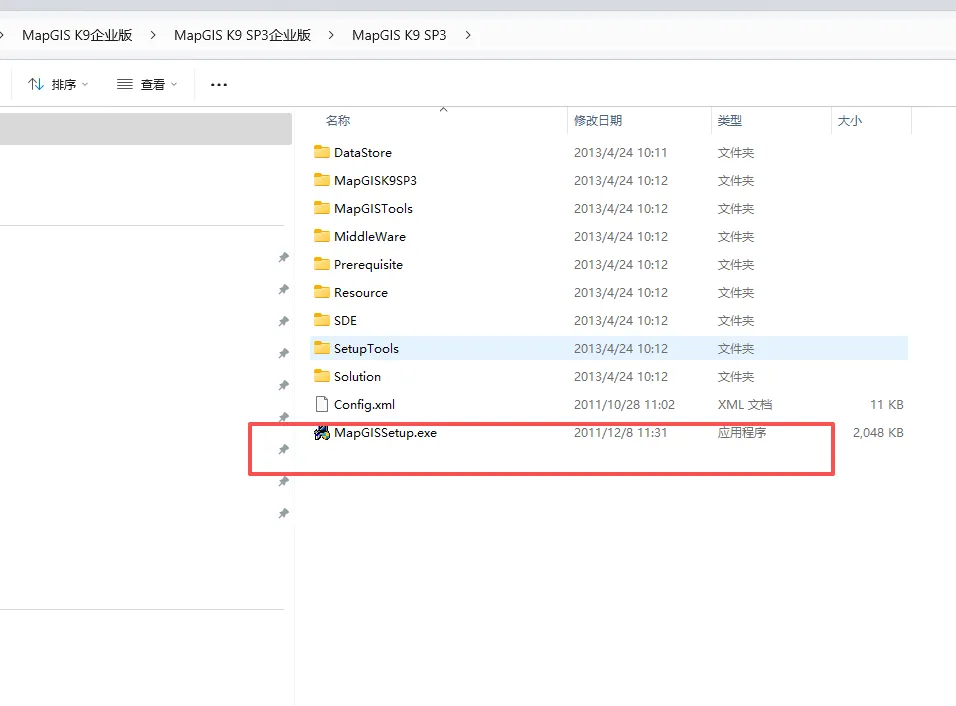Select the Prerequisite folder icon

[x=321, y=264]
